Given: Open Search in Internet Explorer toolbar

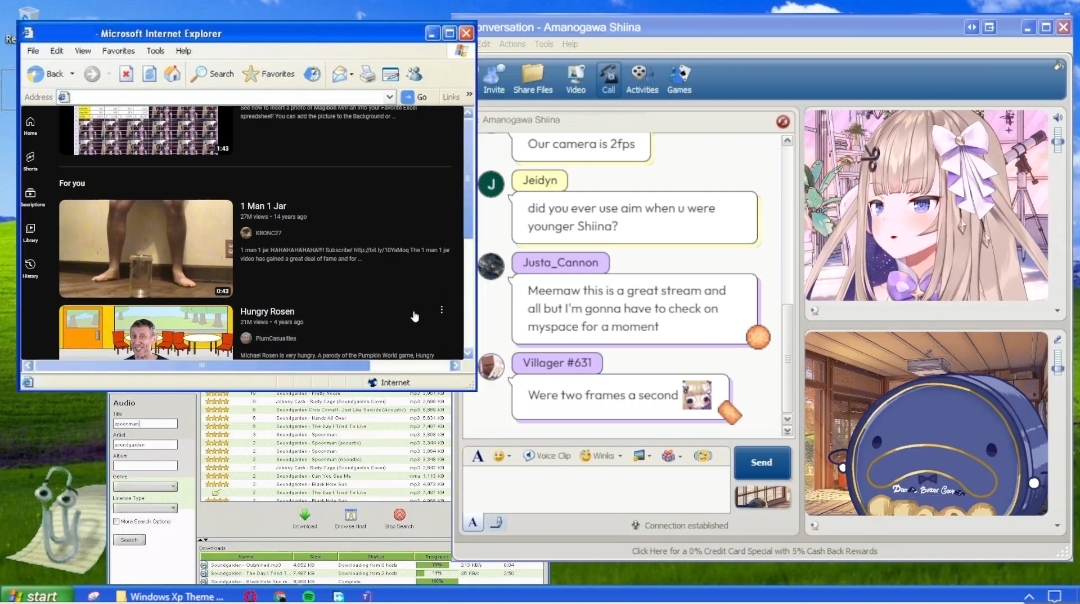Looking at the screenshot, I should pyautogui.click(x=213, y=74).
